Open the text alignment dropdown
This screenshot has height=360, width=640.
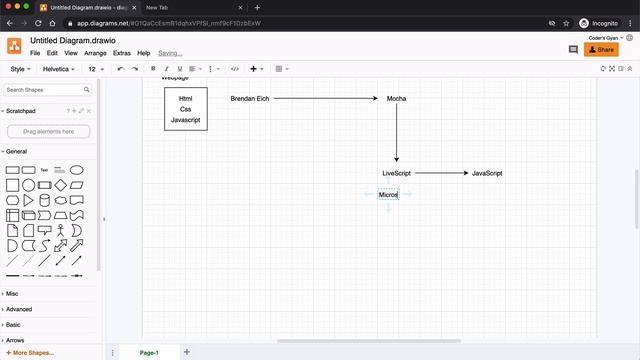click(196, 69)
